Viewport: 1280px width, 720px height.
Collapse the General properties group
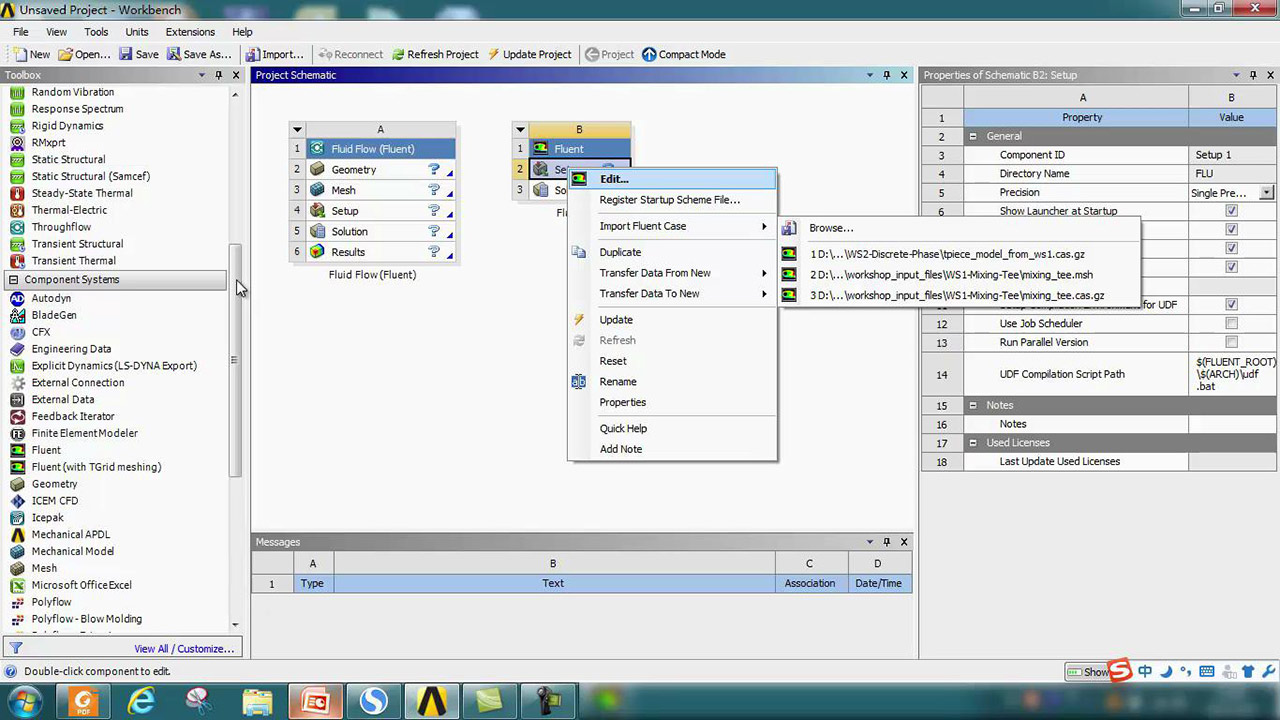pos(973,136)
